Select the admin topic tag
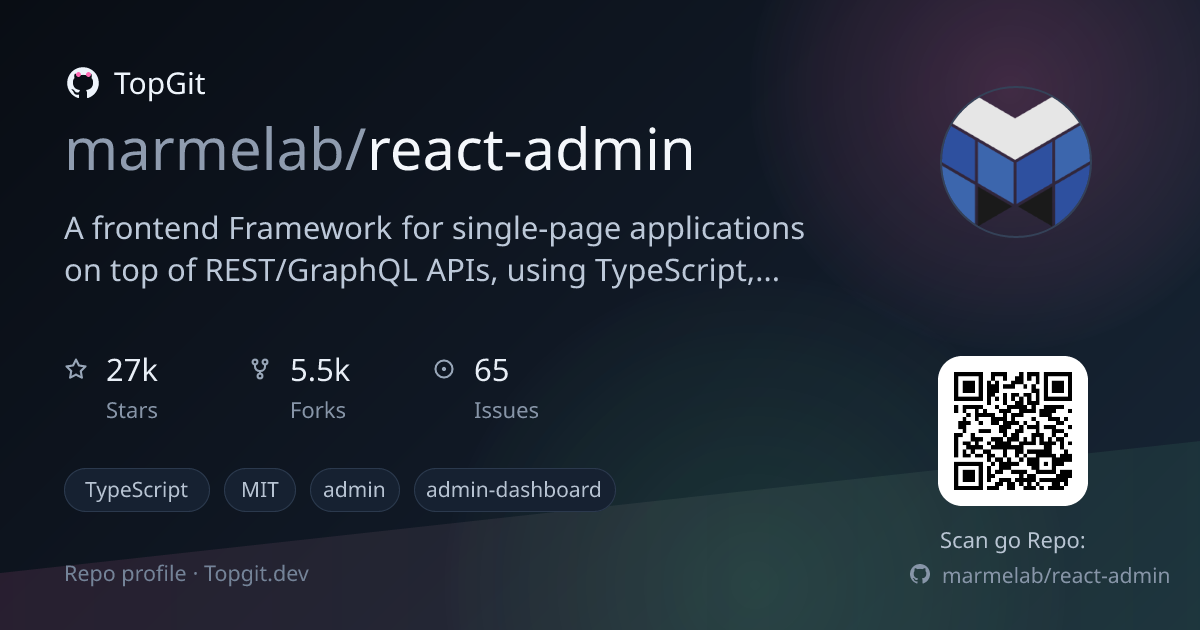Image resolution: width=1200 pixels, height=630 pixels. pos(355,490)
